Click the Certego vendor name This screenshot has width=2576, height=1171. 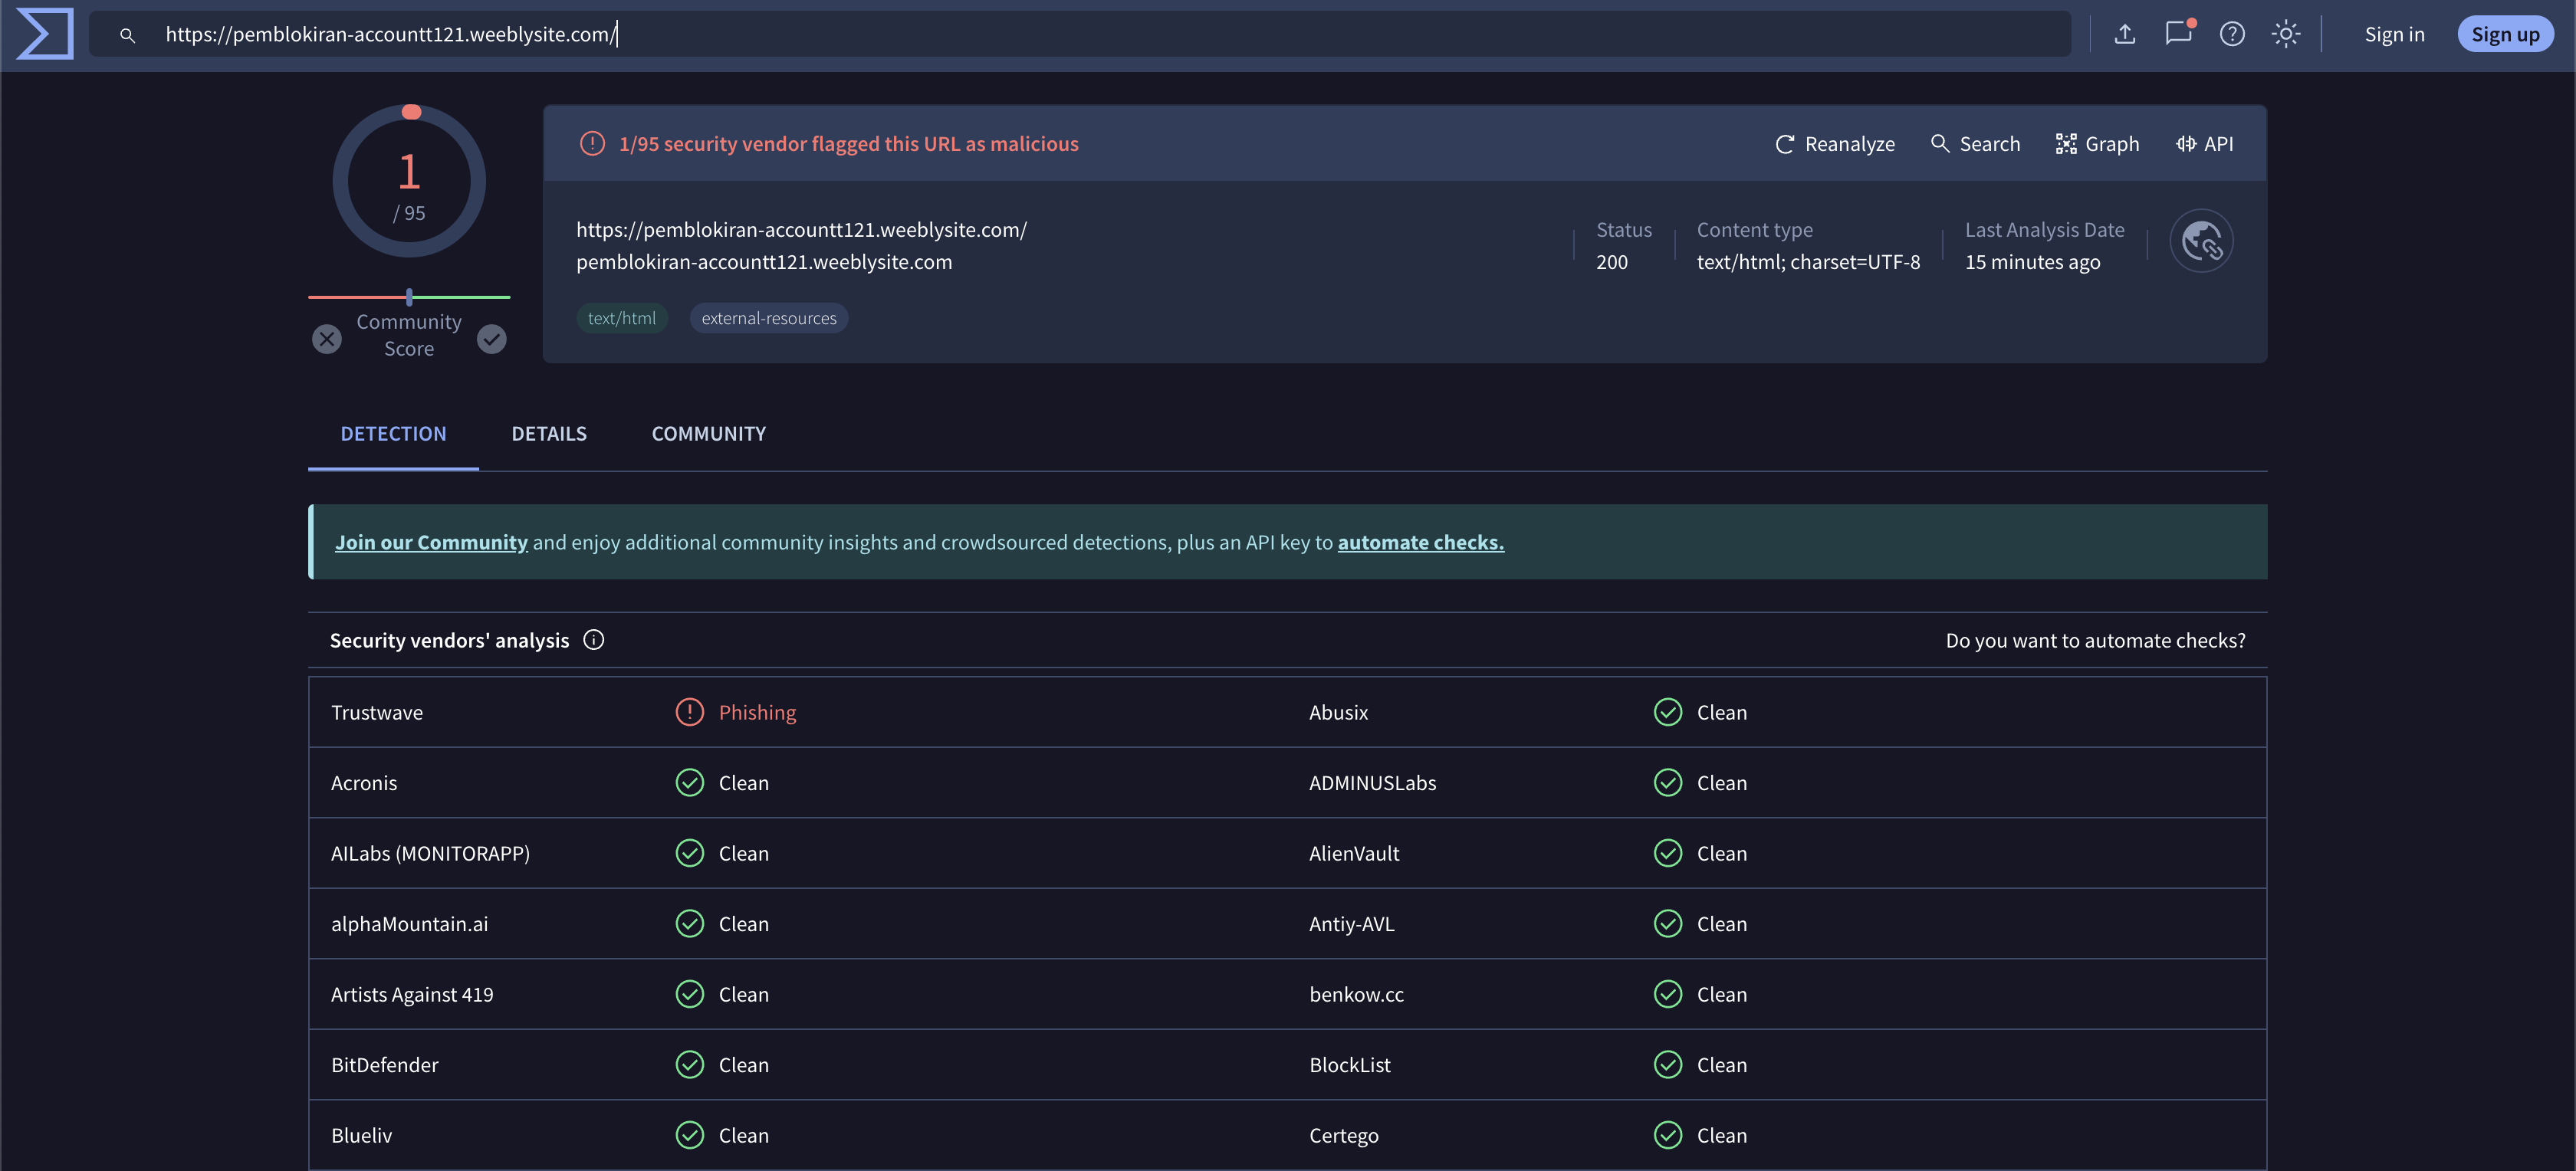coord(1344,1135)
